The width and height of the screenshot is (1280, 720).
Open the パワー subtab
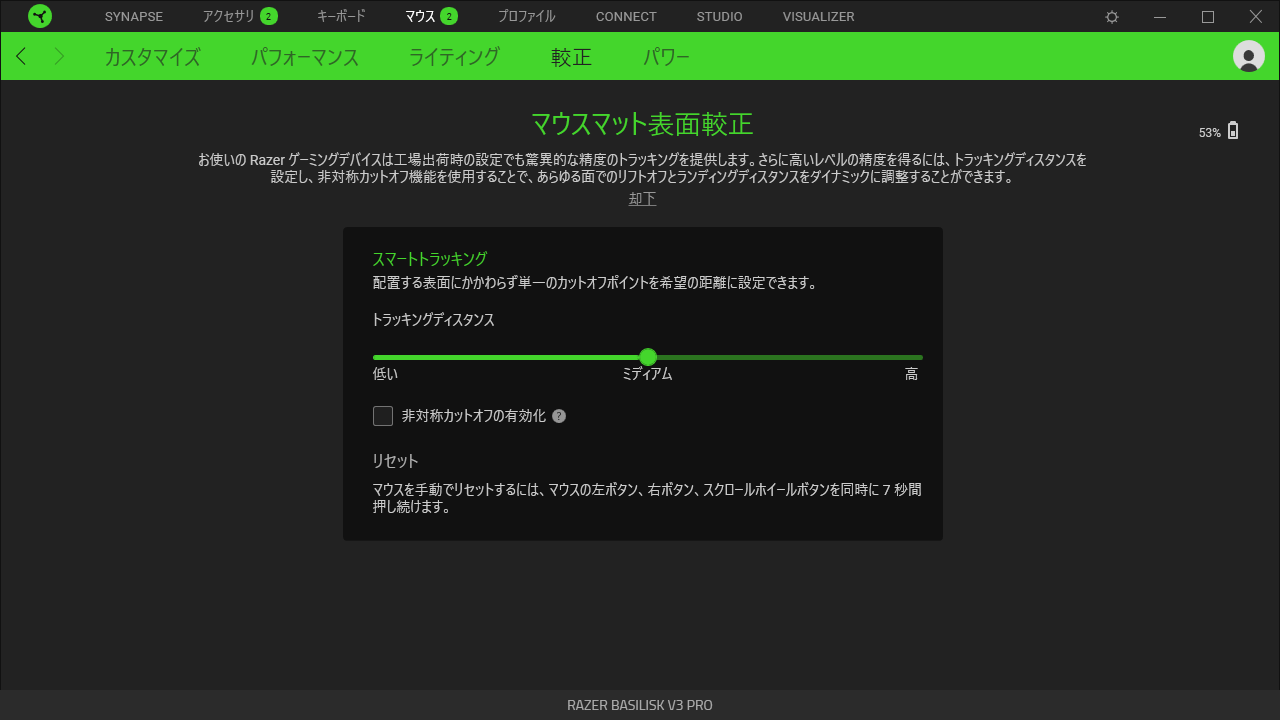point(666,57)
